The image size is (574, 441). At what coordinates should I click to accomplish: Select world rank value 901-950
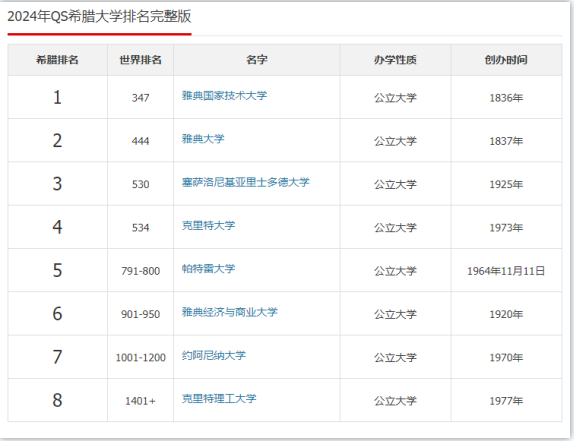click(141, 314)
